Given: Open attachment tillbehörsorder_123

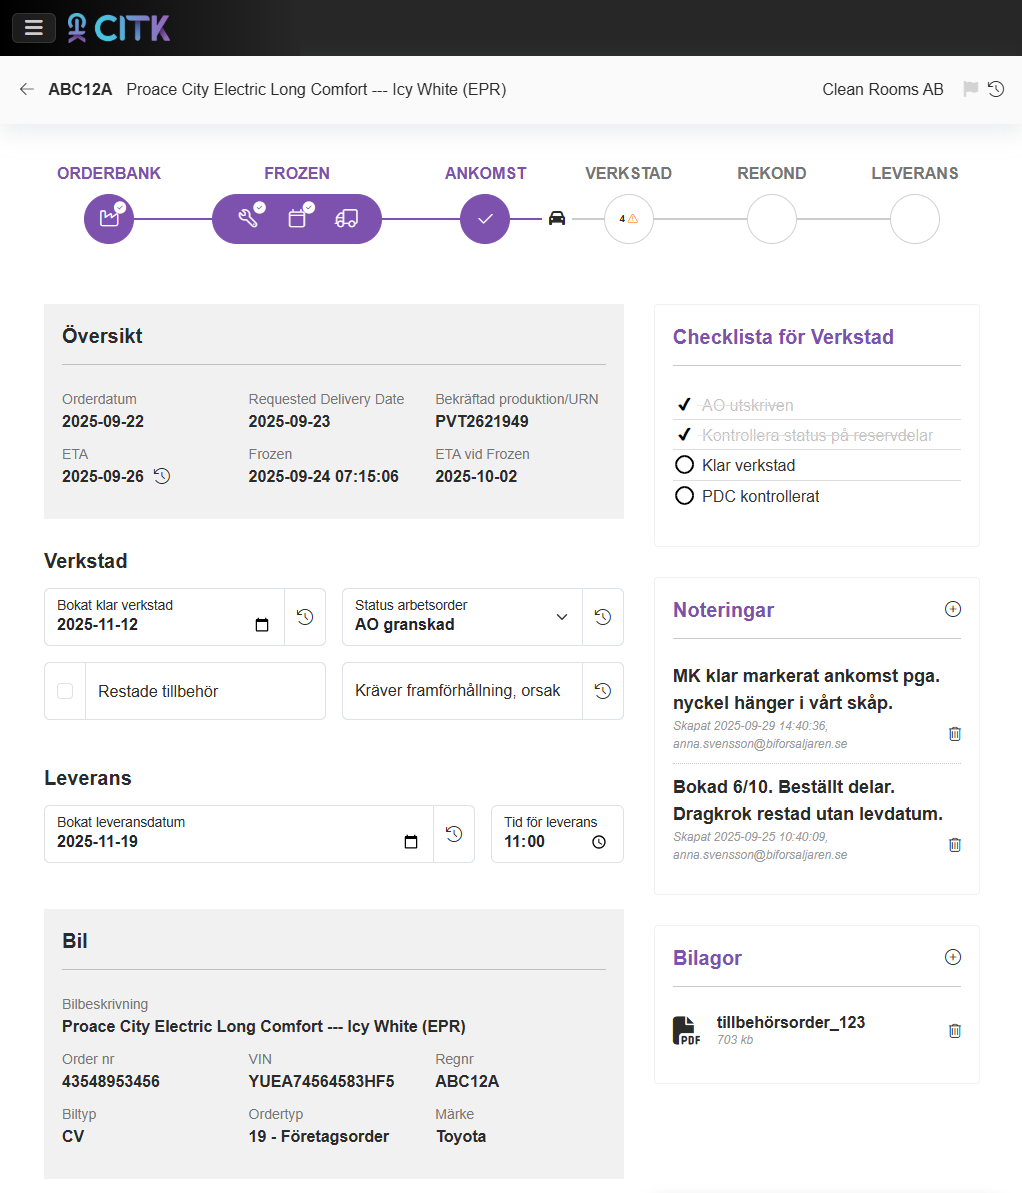Looking at the screenshot, I should pyautogui.click(x=791, y=1023).
